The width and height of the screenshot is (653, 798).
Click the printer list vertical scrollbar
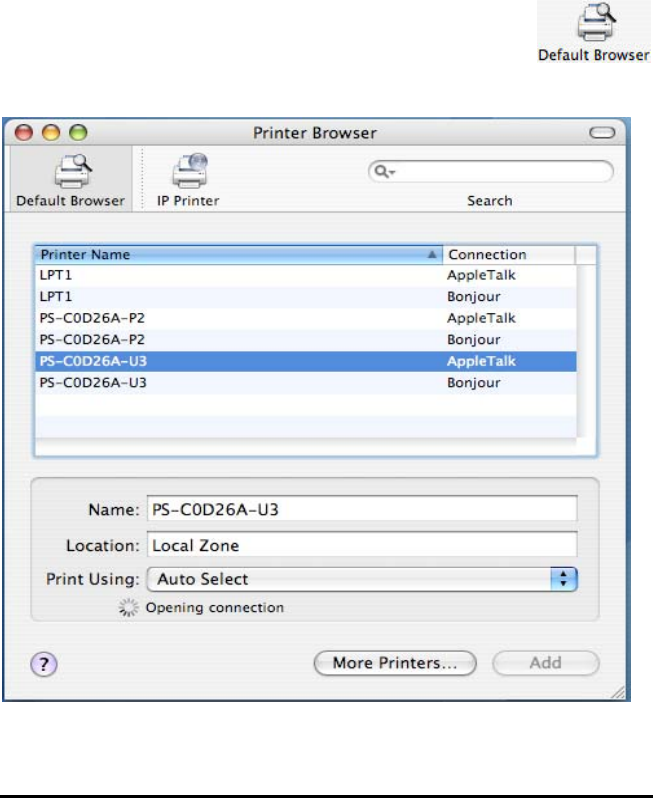586,351
